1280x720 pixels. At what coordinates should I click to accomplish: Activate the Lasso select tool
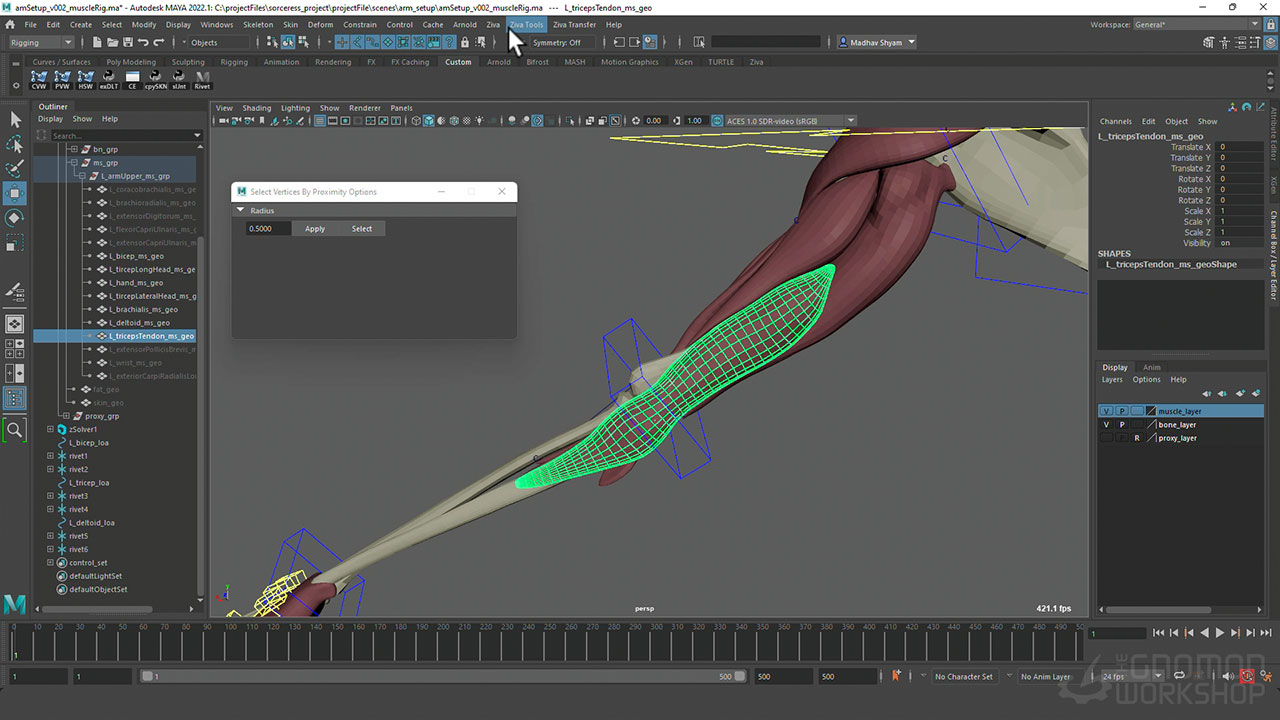tap(15, 144)
